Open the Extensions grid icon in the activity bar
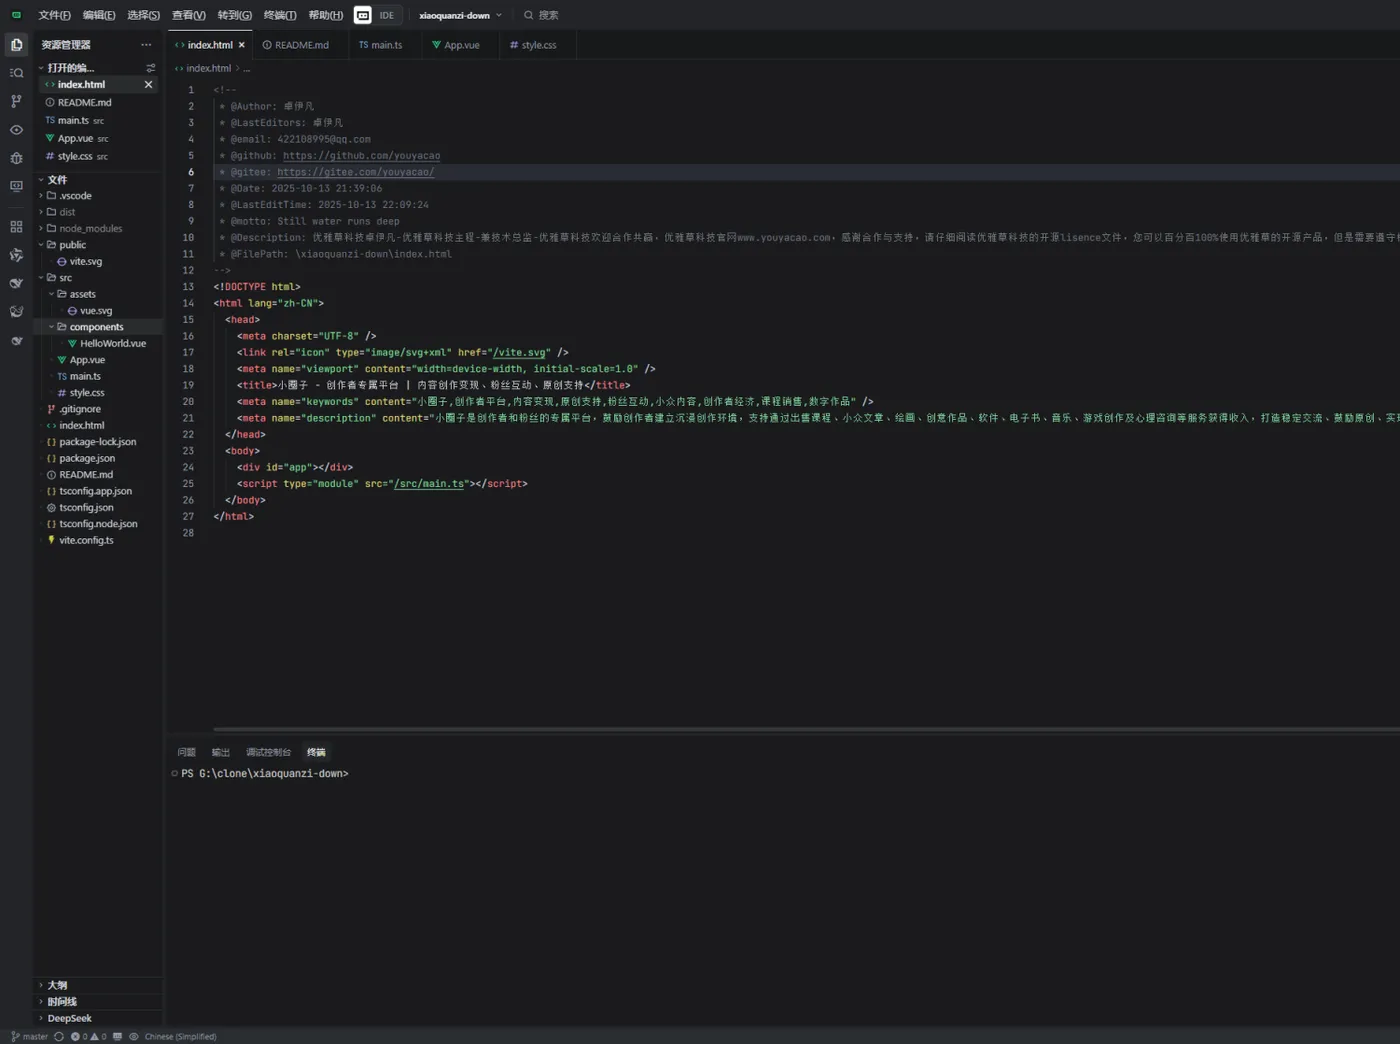This screenshot has height=1044, width=1400. [16, 227]
